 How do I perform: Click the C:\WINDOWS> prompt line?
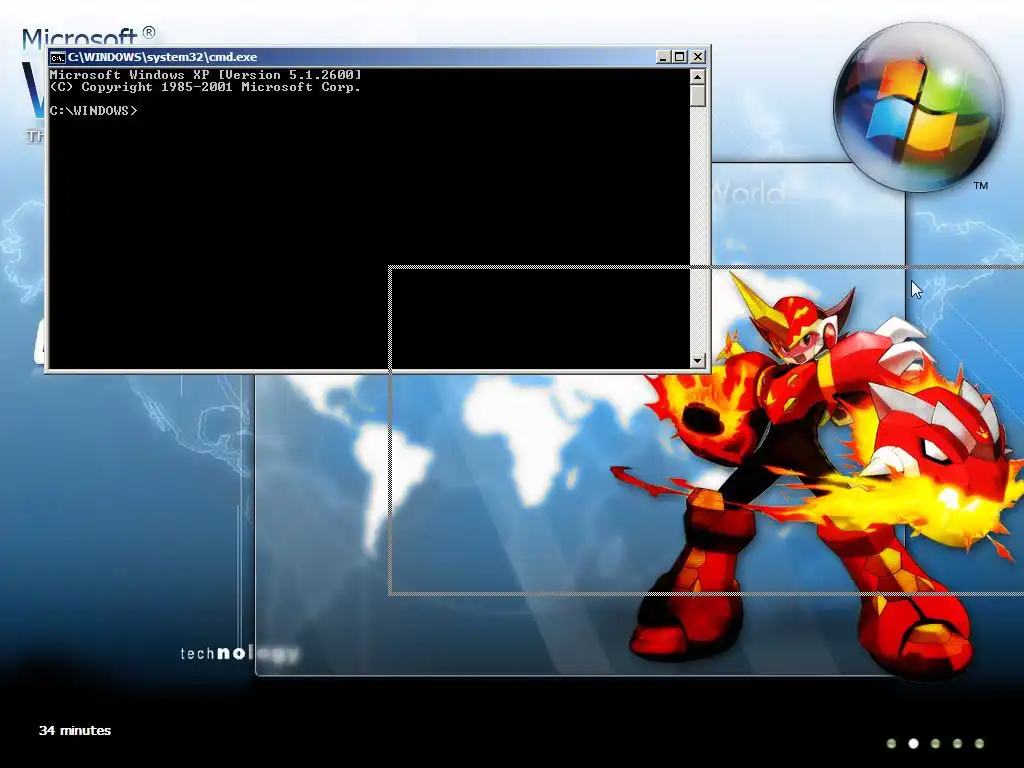coord(93,111)
